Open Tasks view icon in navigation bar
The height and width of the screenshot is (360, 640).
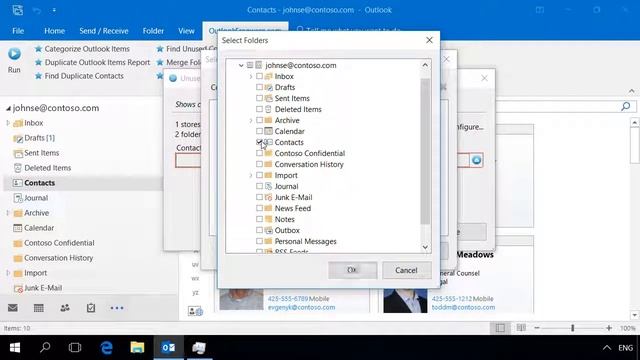point(91,308)
